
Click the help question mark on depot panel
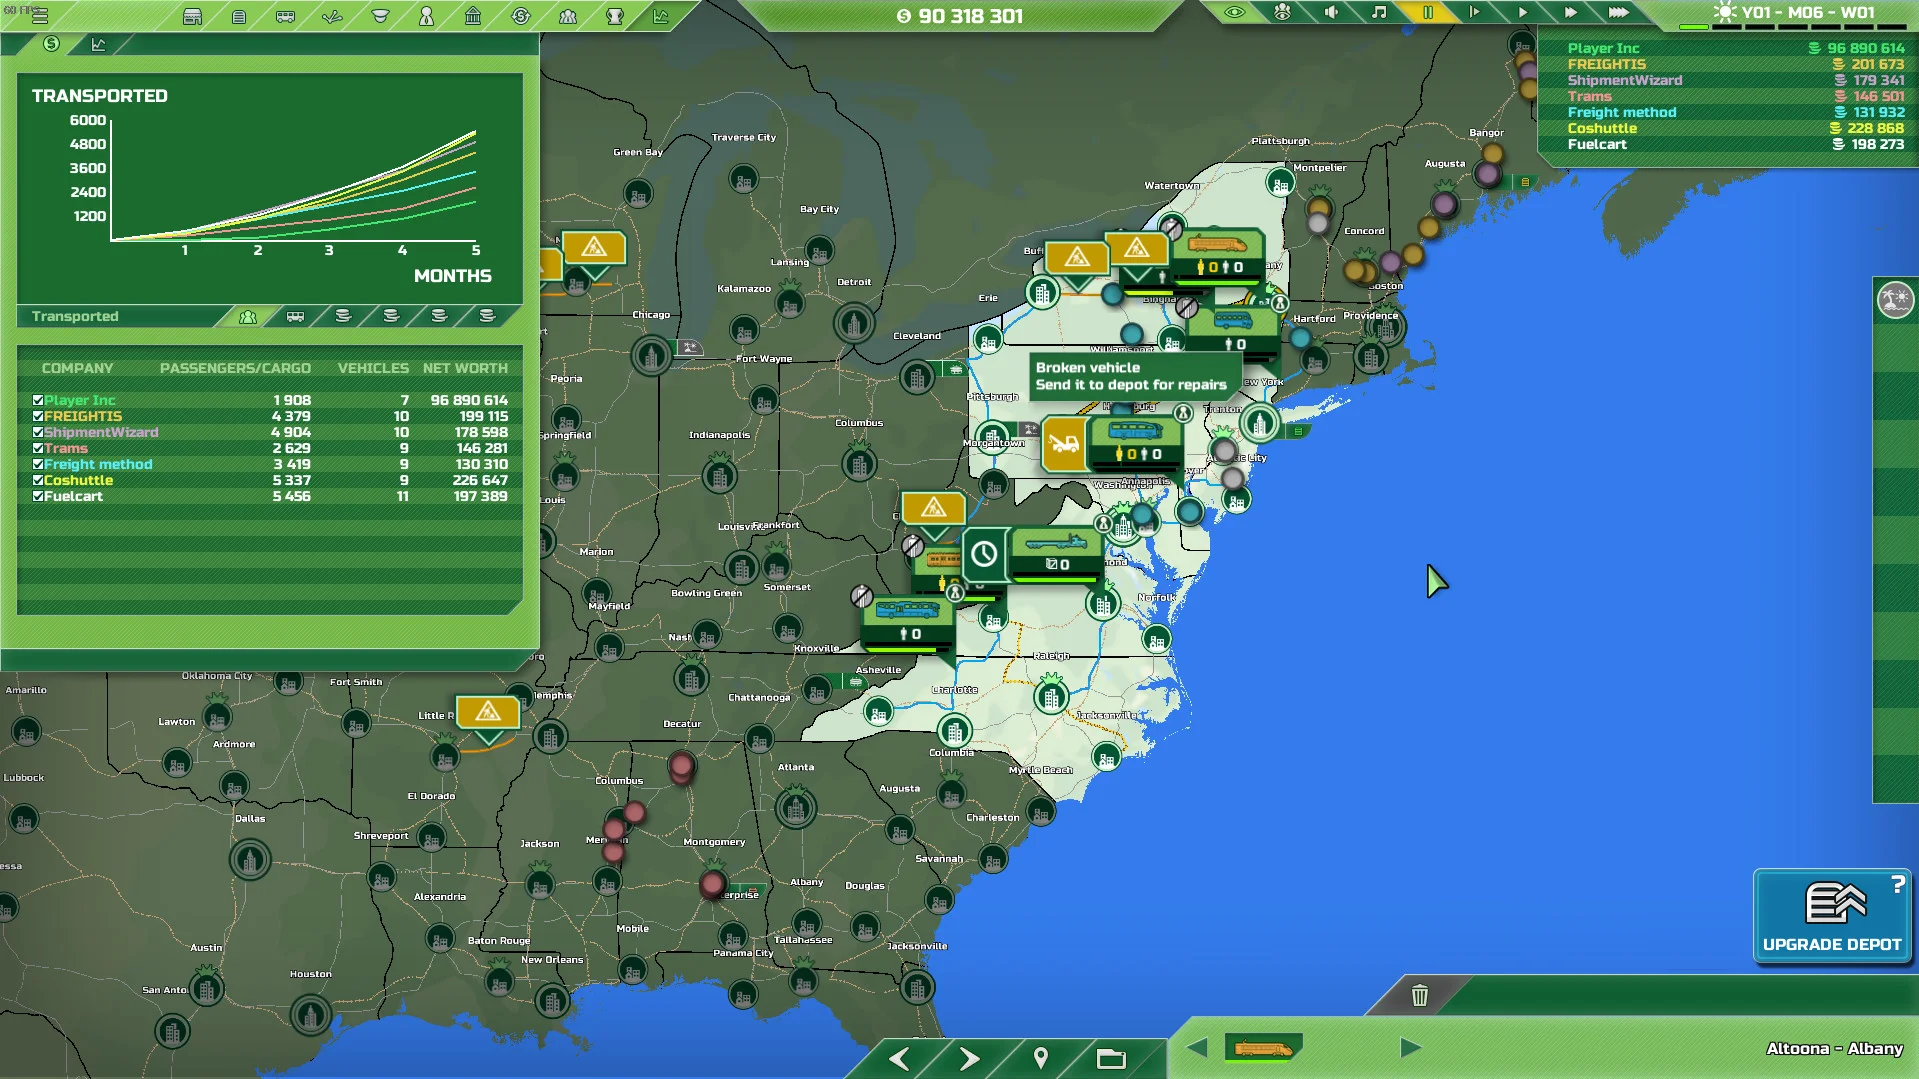tap(1898, 885)
